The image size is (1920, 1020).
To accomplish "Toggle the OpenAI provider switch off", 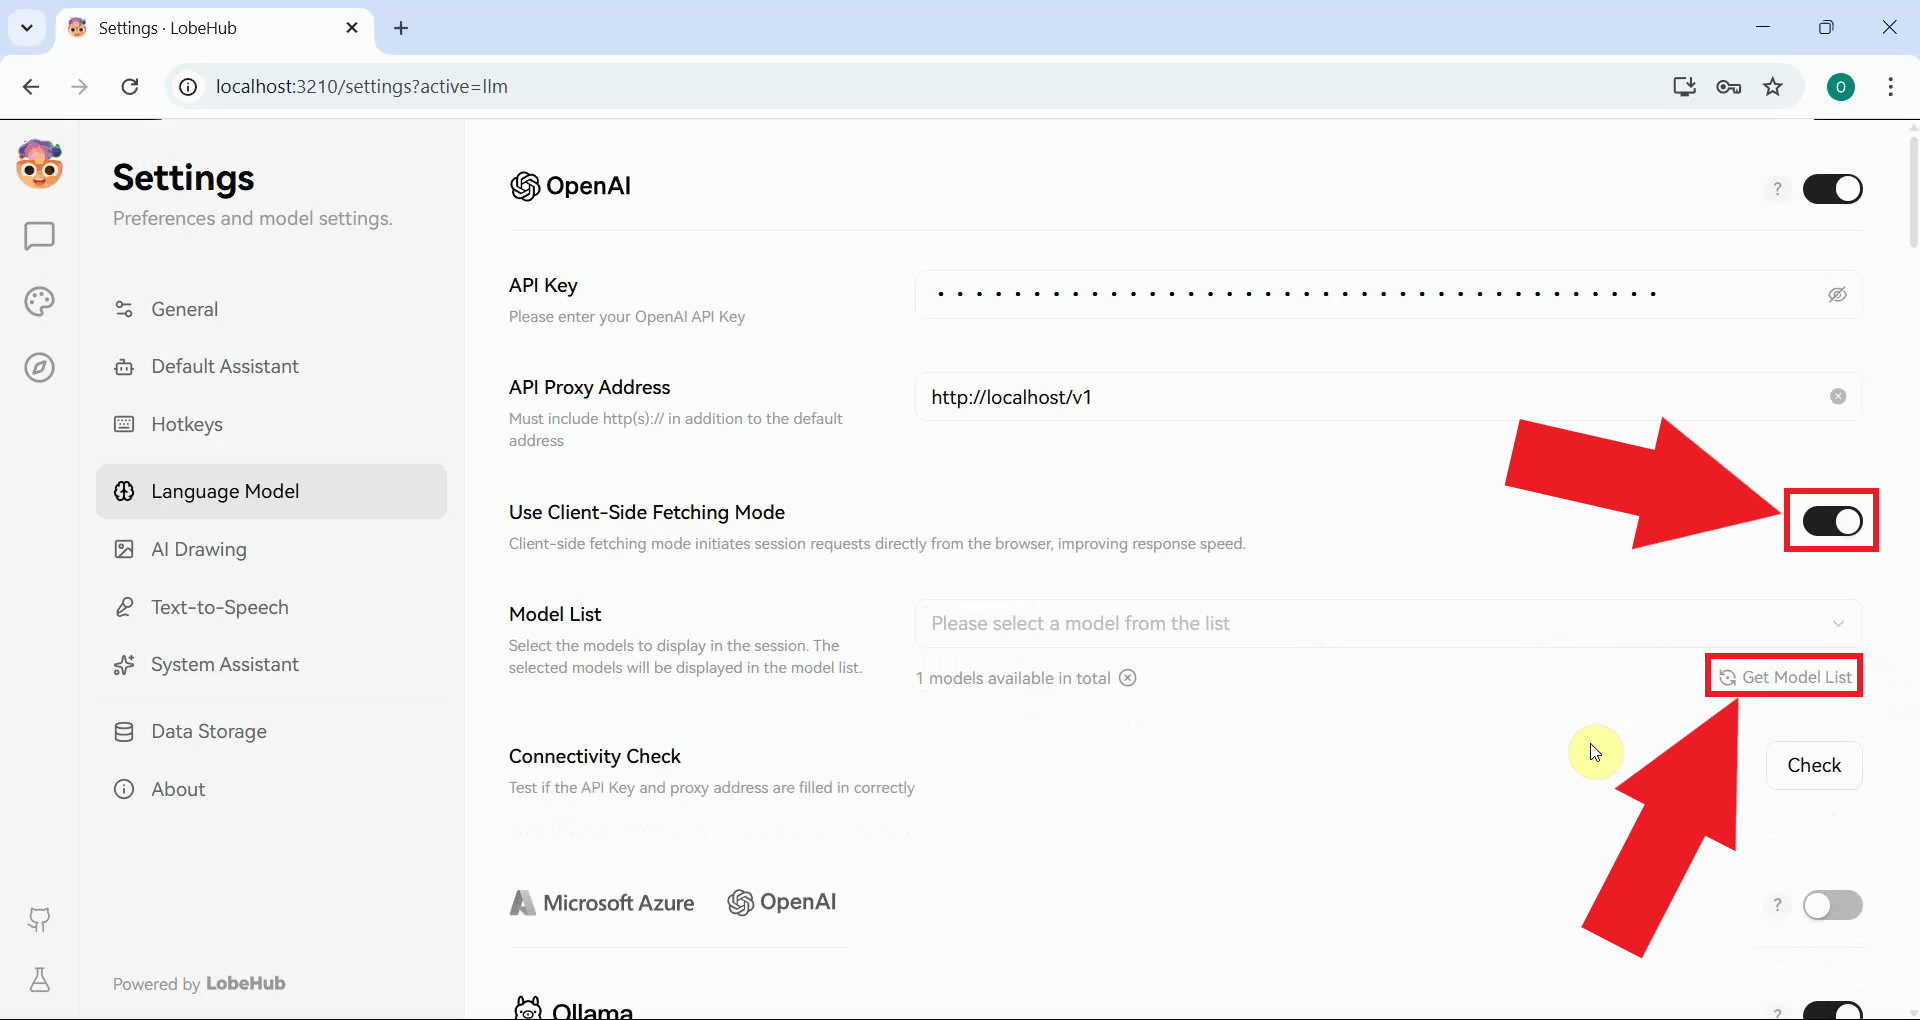I will (1833, 188).
